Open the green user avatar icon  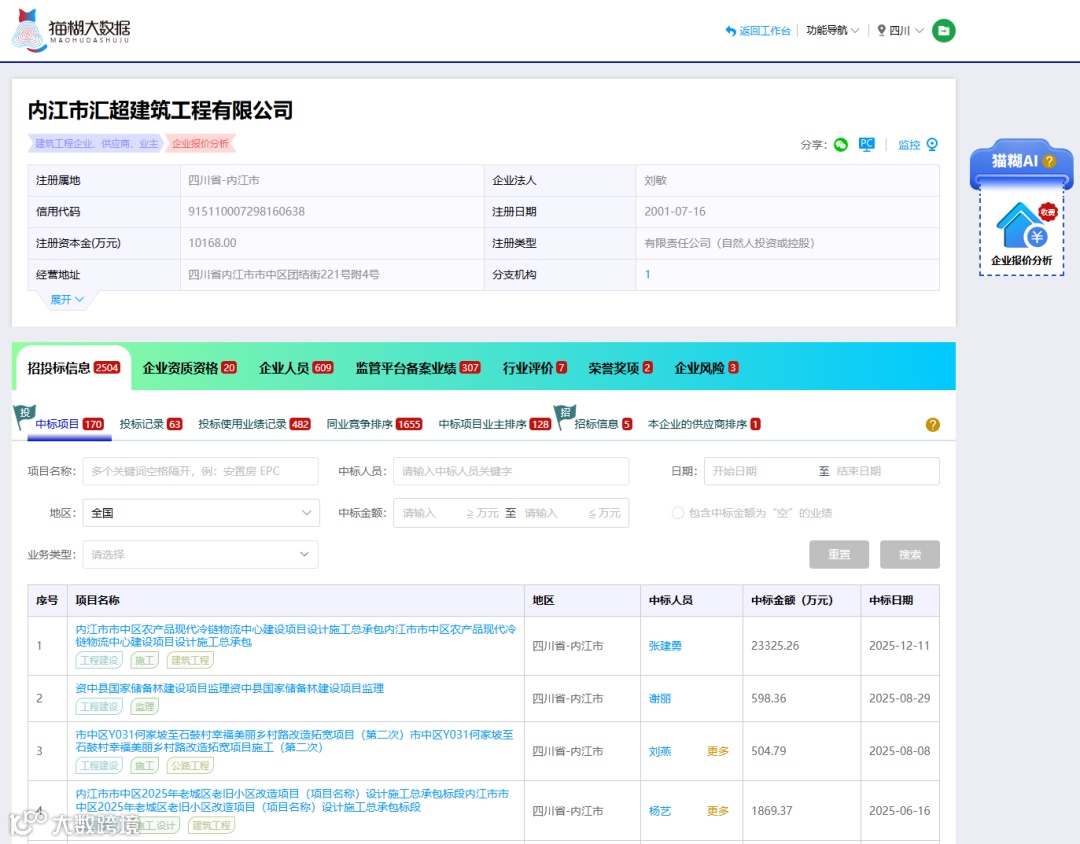click(x=943, y=30)
